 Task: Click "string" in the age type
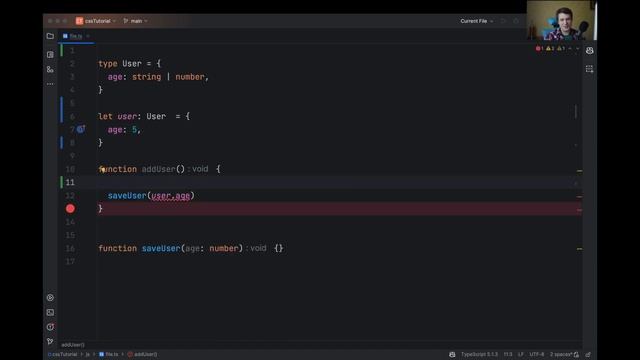tap(147, 77)
